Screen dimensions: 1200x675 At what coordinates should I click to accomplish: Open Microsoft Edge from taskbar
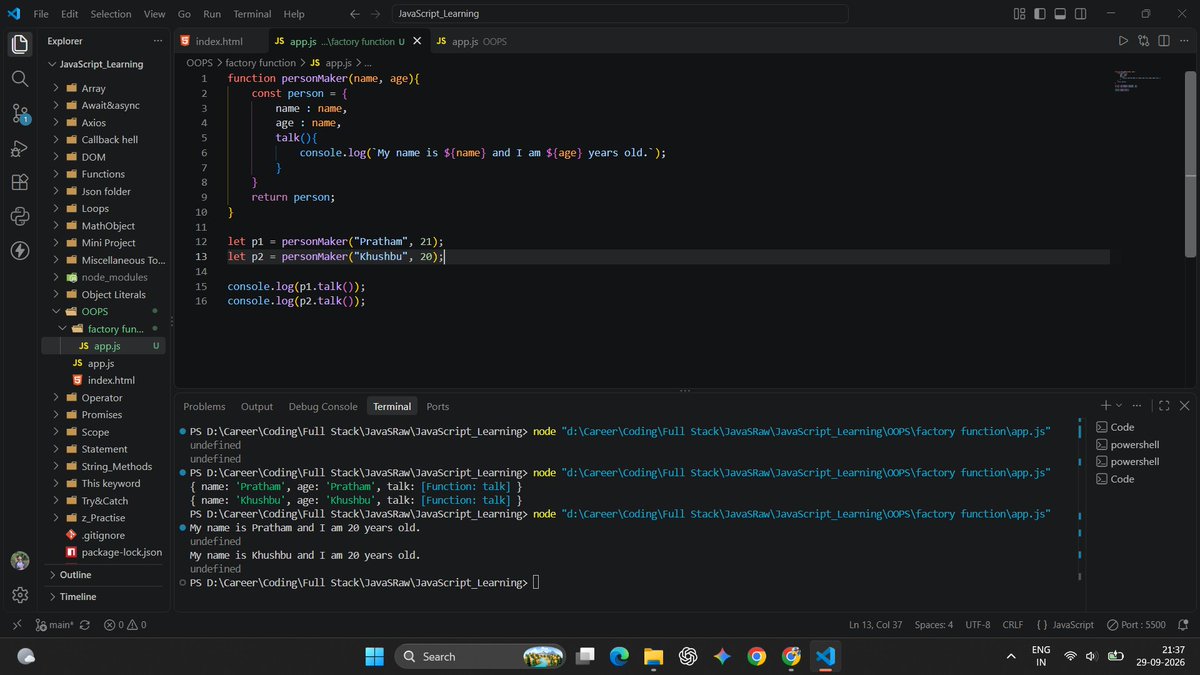(x=619, y=656)
